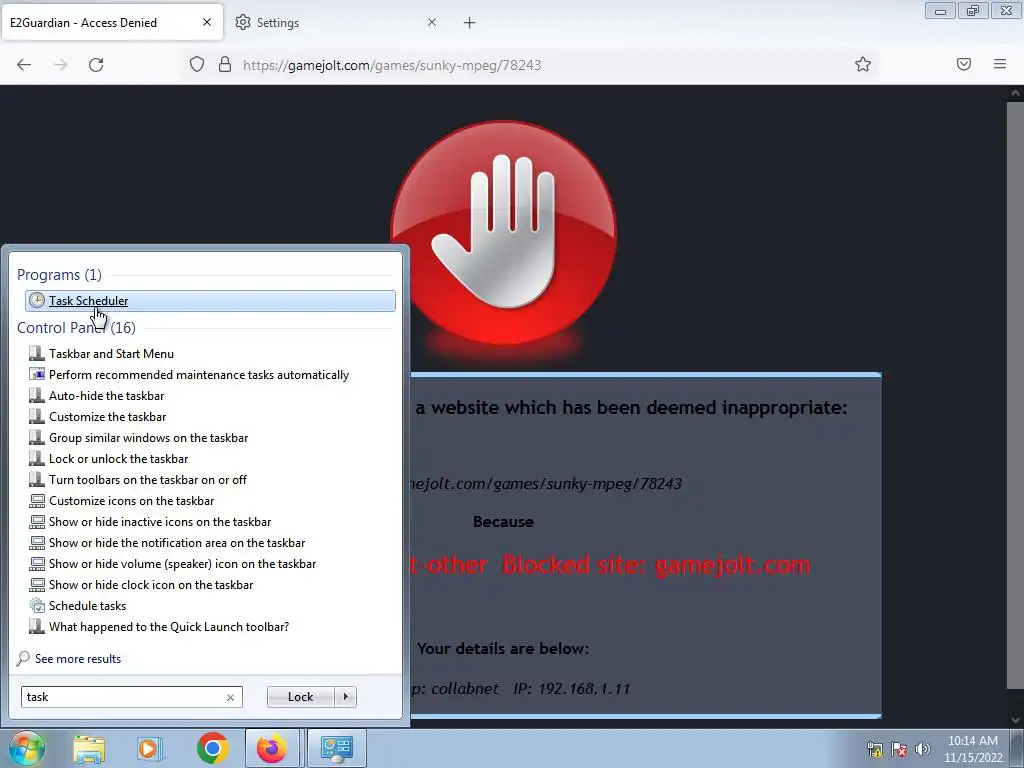Open Windows Media Player from the taskbar
The image size is (1024, 768).
click(x=149, y=748)
